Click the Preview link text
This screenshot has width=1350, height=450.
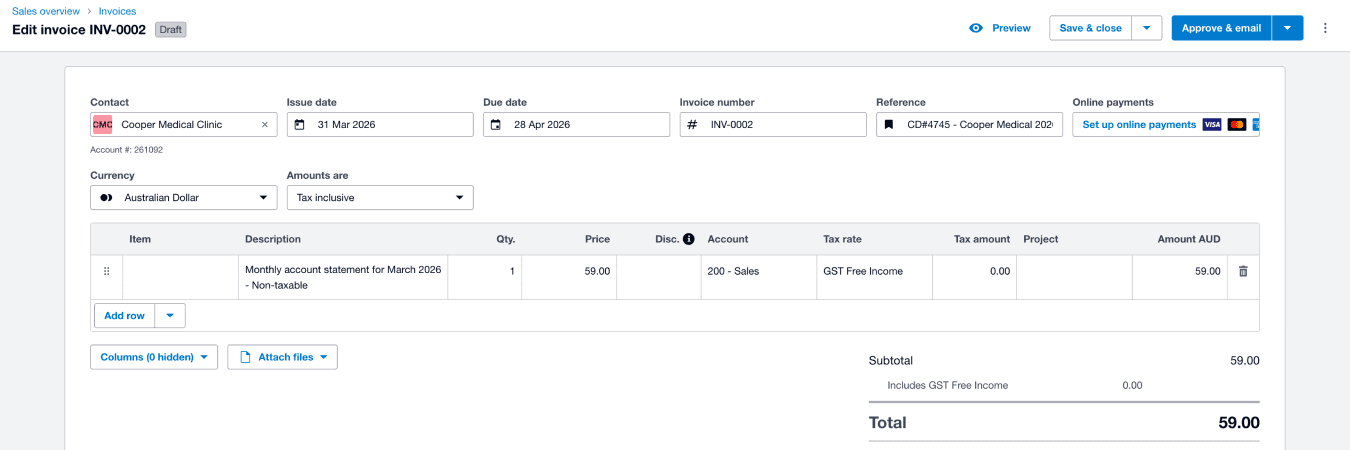tap(1011, 28)
